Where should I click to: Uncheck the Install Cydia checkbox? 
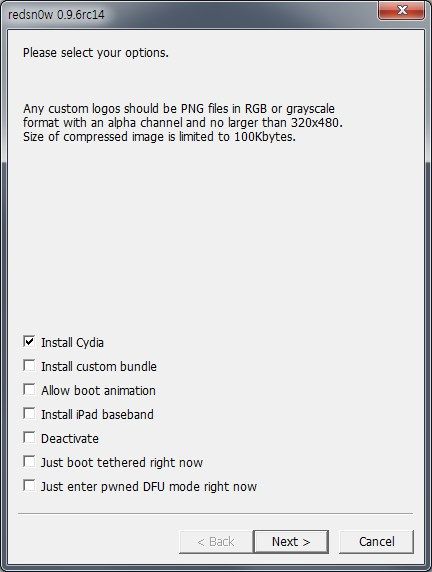pyautogui.click(x=29, y=341)
